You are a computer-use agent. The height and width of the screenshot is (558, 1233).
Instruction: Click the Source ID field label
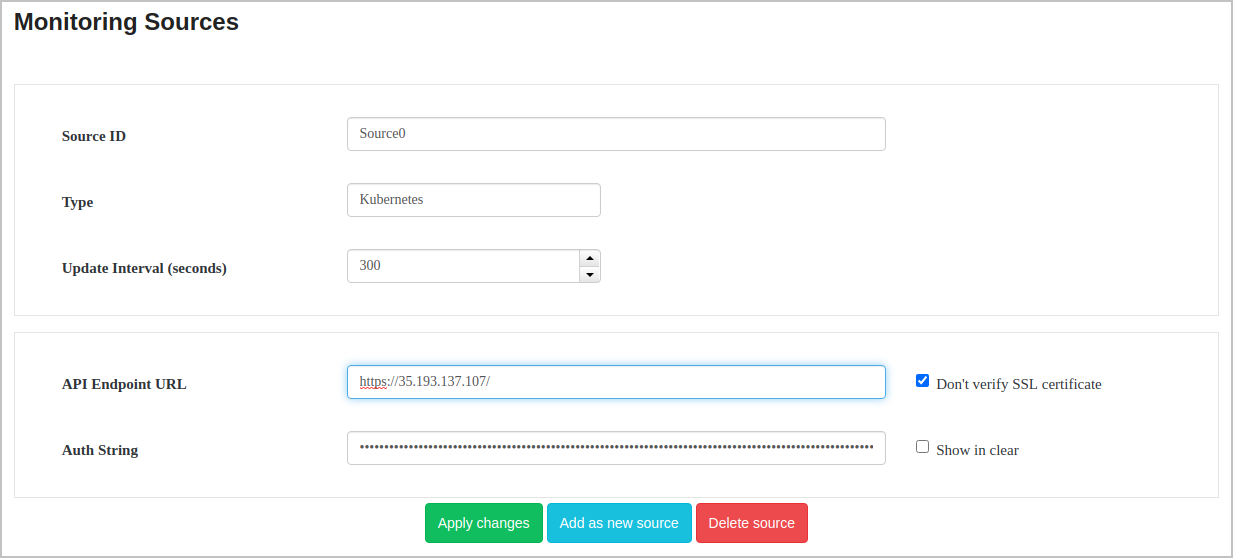(94, 136)
